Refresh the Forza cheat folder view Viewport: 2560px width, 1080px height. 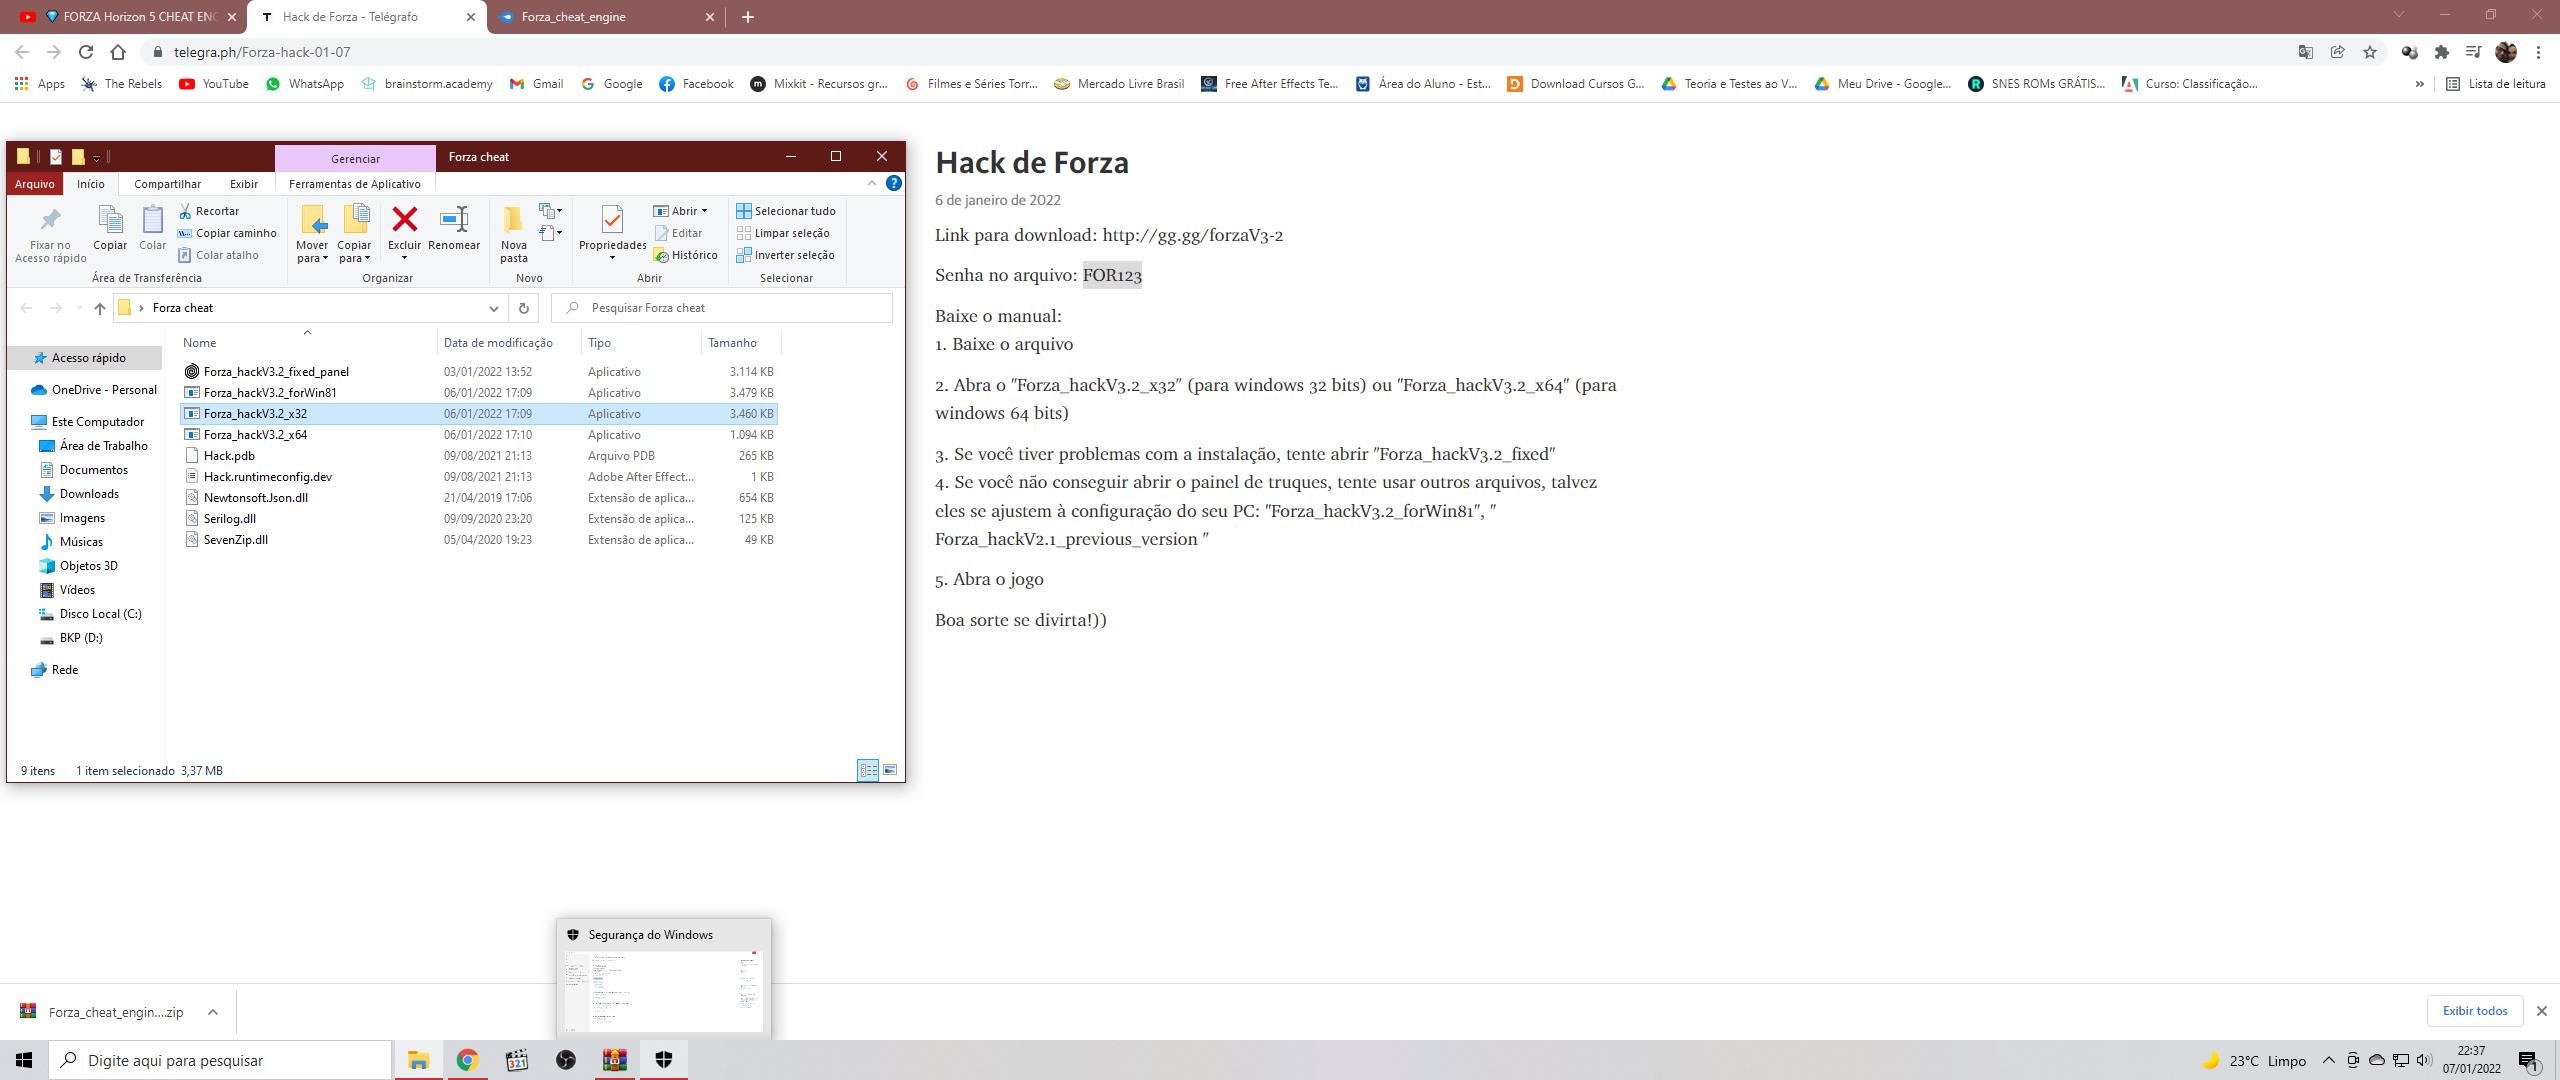tap(523, 308)
